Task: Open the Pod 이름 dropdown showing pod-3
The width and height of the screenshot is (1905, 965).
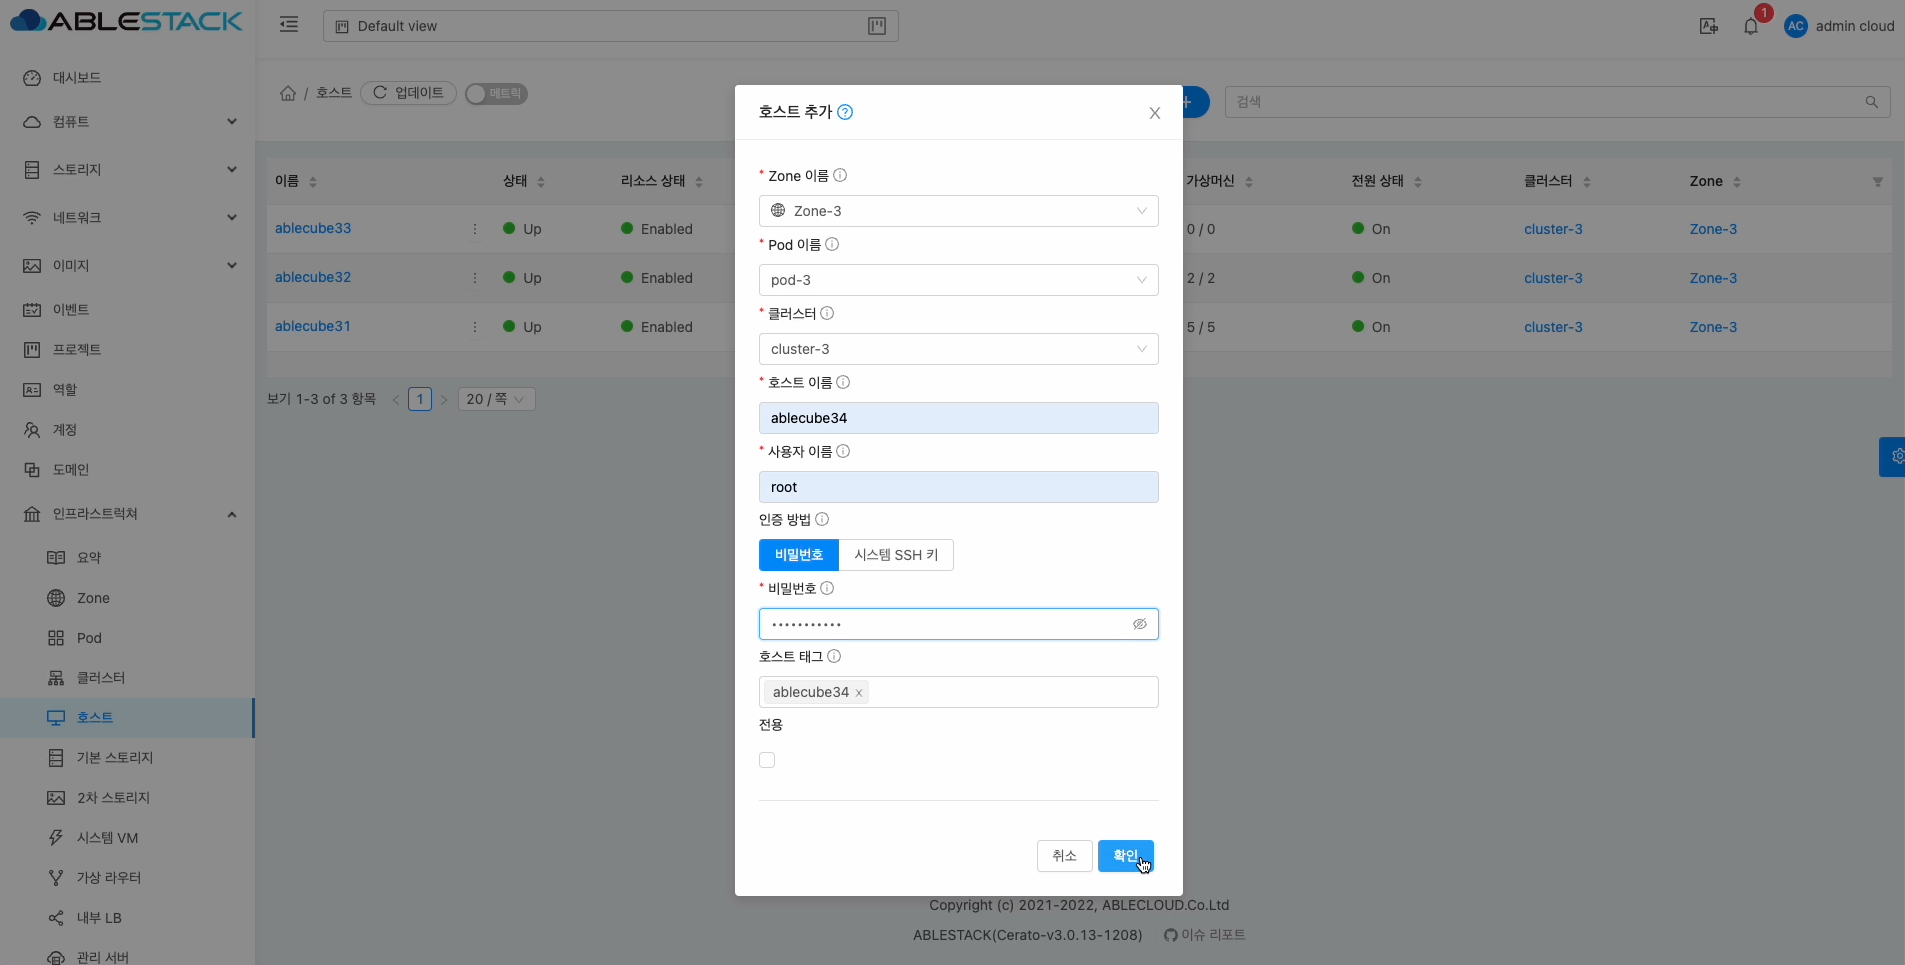Action: [x=958, y=280]
